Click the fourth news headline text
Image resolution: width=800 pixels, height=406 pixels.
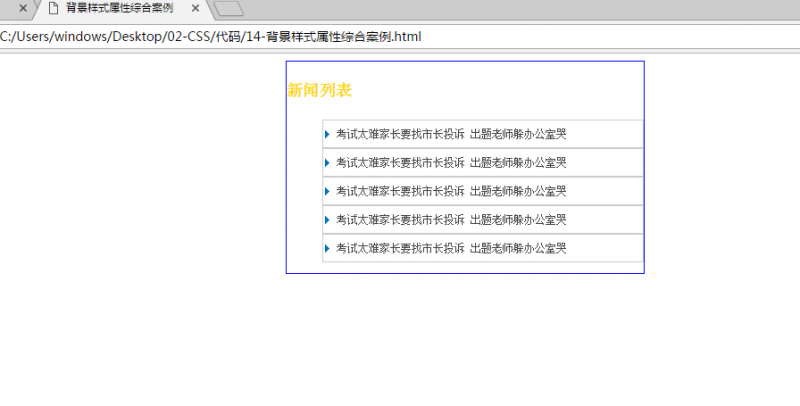[x=451, y=219]
